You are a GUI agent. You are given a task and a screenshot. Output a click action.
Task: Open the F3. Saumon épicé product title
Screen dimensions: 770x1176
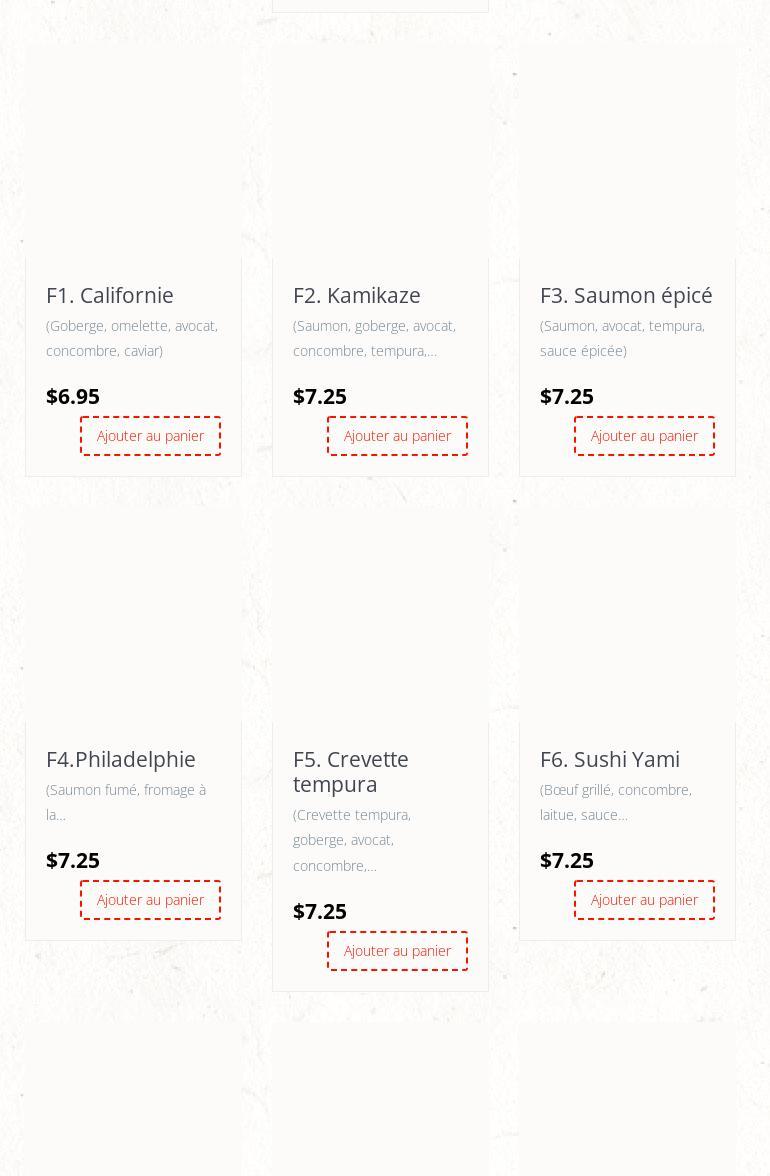tap(626, 295)
